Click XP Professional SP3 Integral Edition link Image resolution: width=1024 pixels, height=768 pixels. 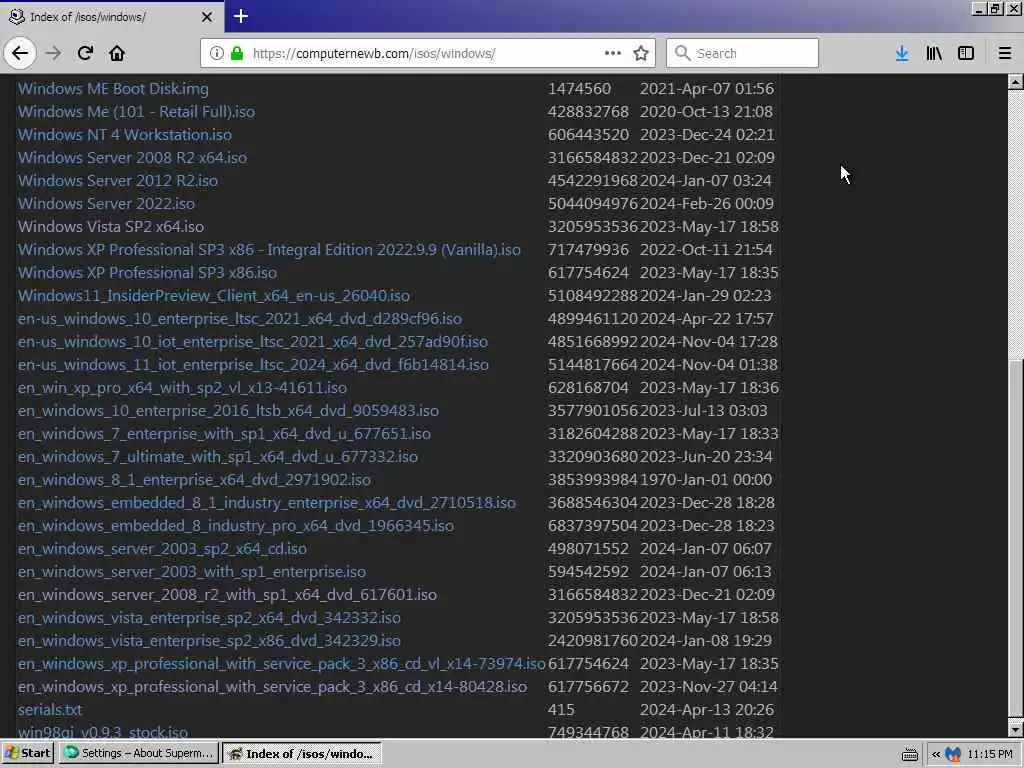pyautogui.click(x=269, y=249)
